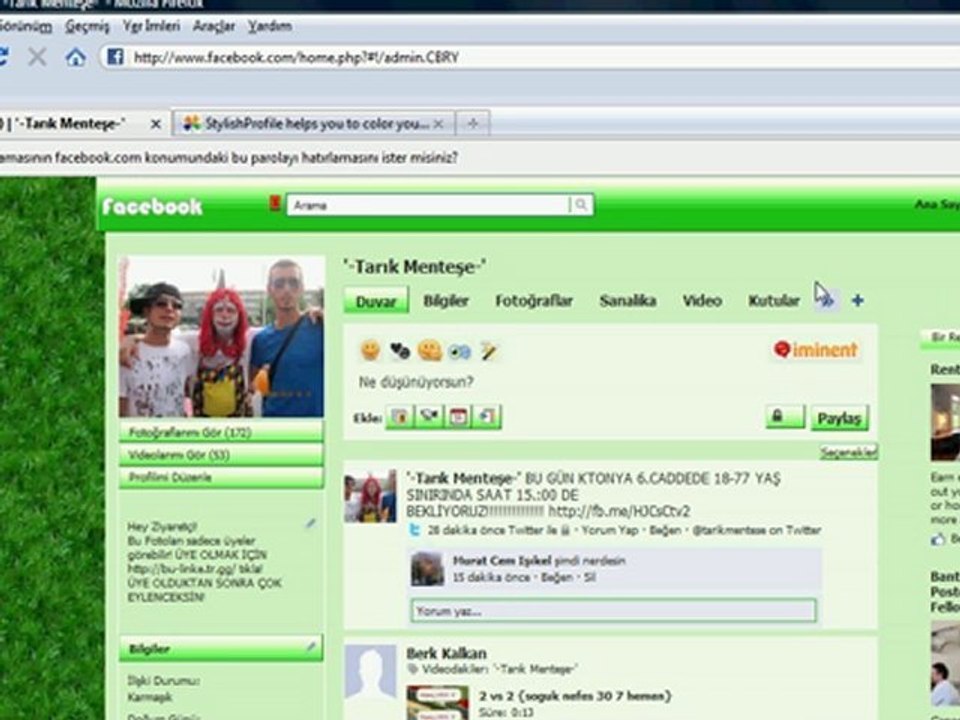Click the Twitter bird icon under the status post

point(414,530)
